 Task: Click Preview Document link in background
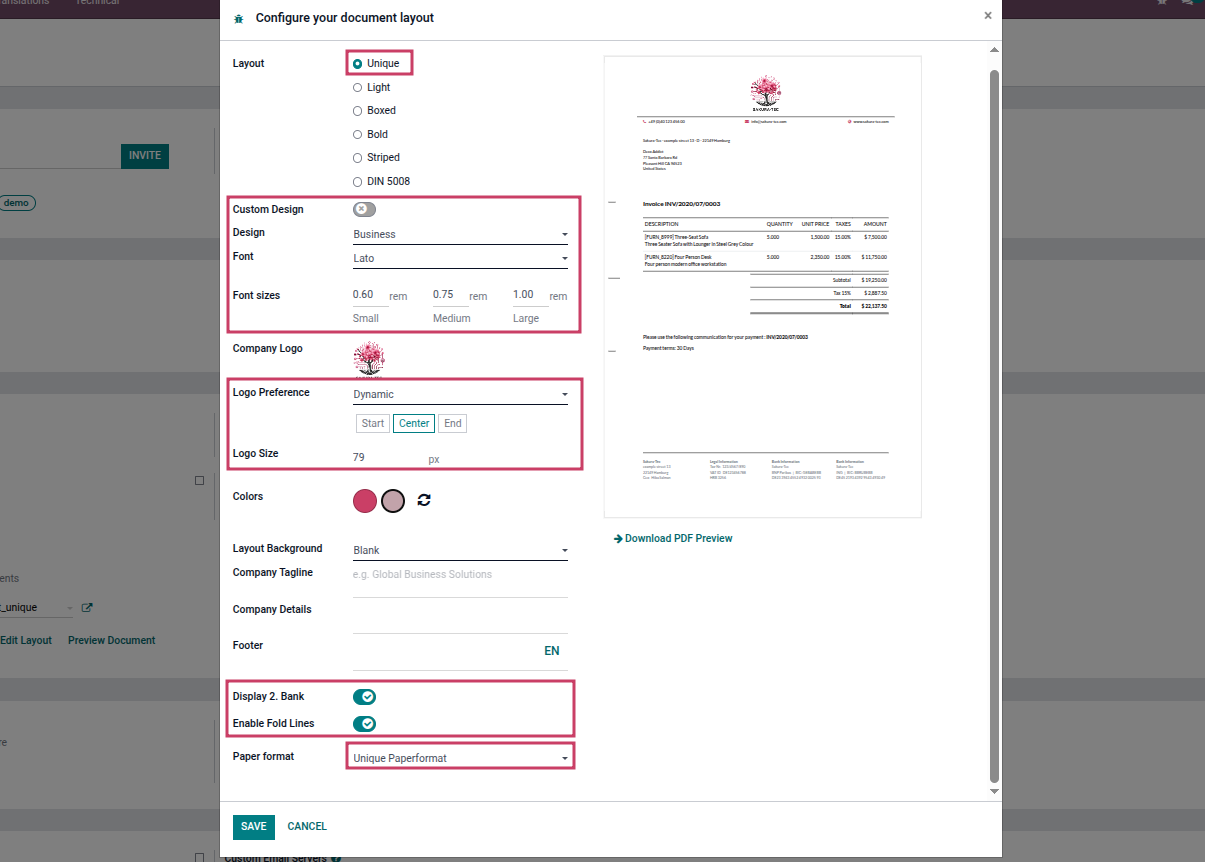point(112,640)
